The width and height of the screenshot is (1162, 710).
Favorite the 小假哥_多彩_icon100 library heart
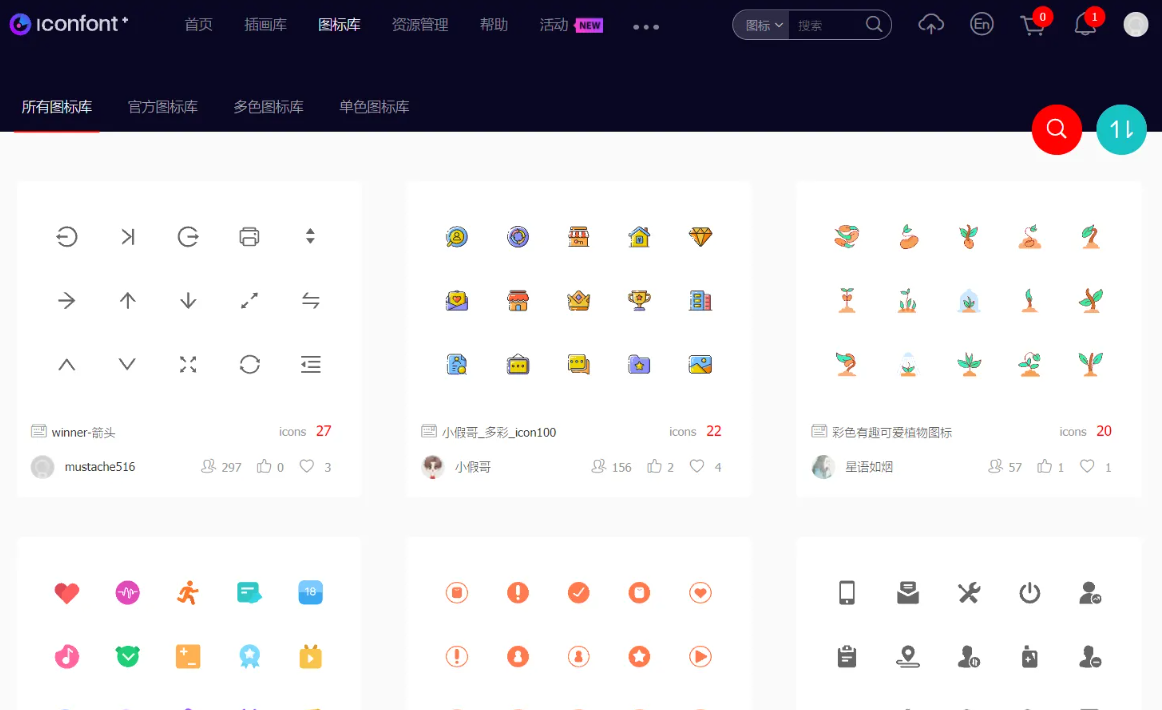click(697, 466)
